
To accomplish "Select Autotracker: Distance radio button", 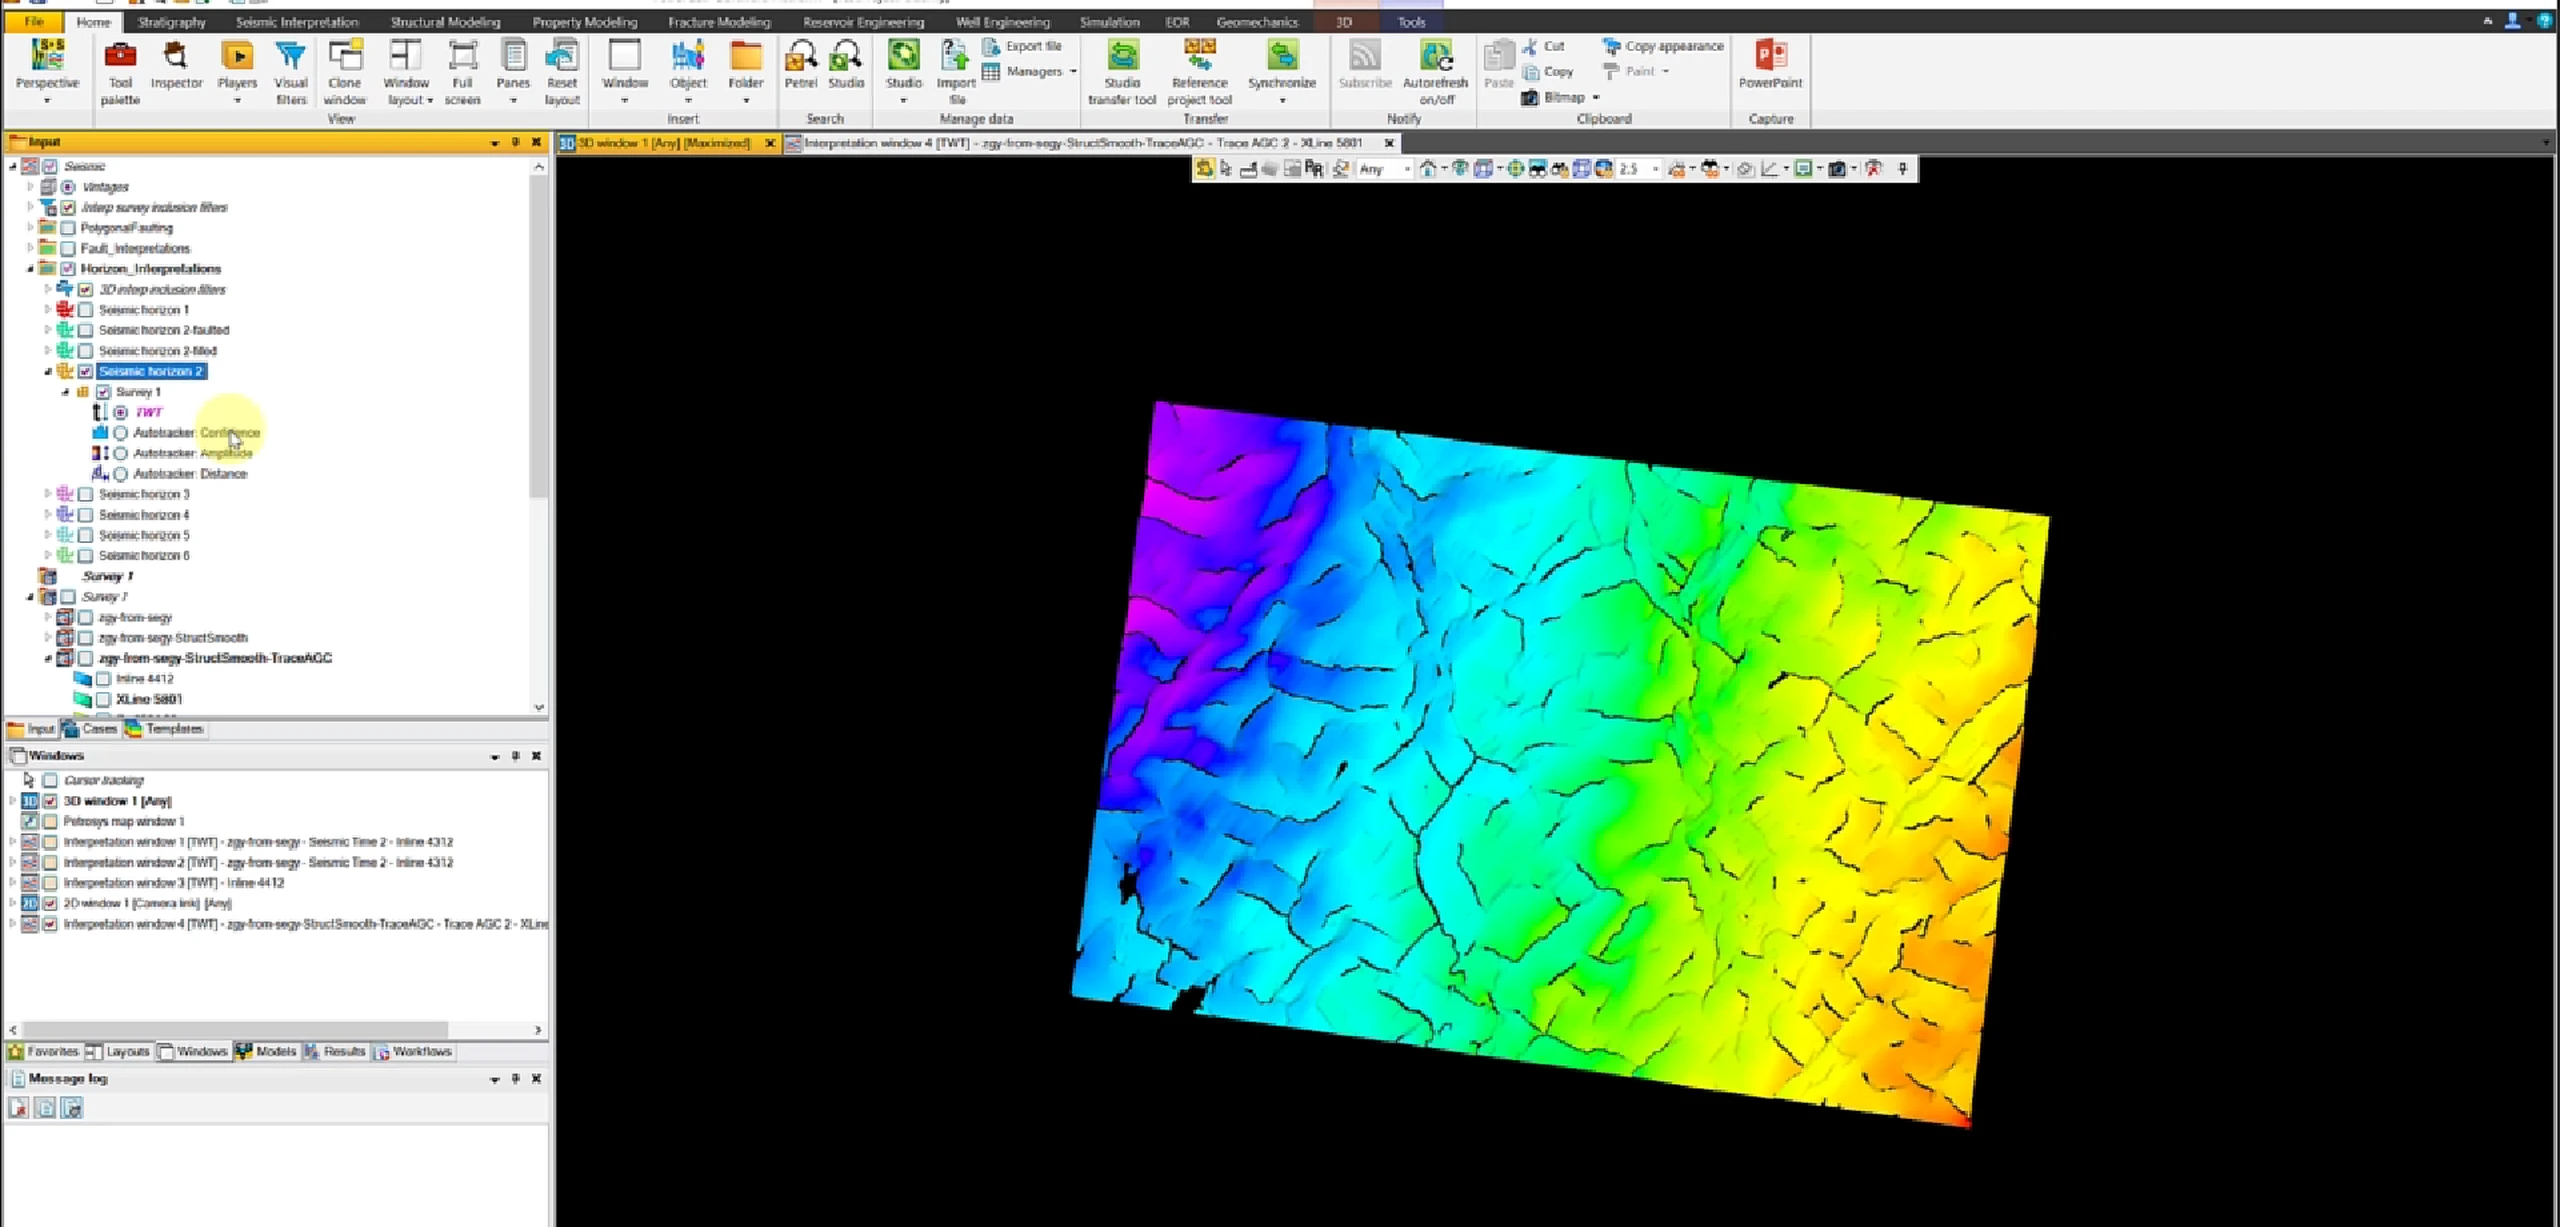I will pos(121,474).
